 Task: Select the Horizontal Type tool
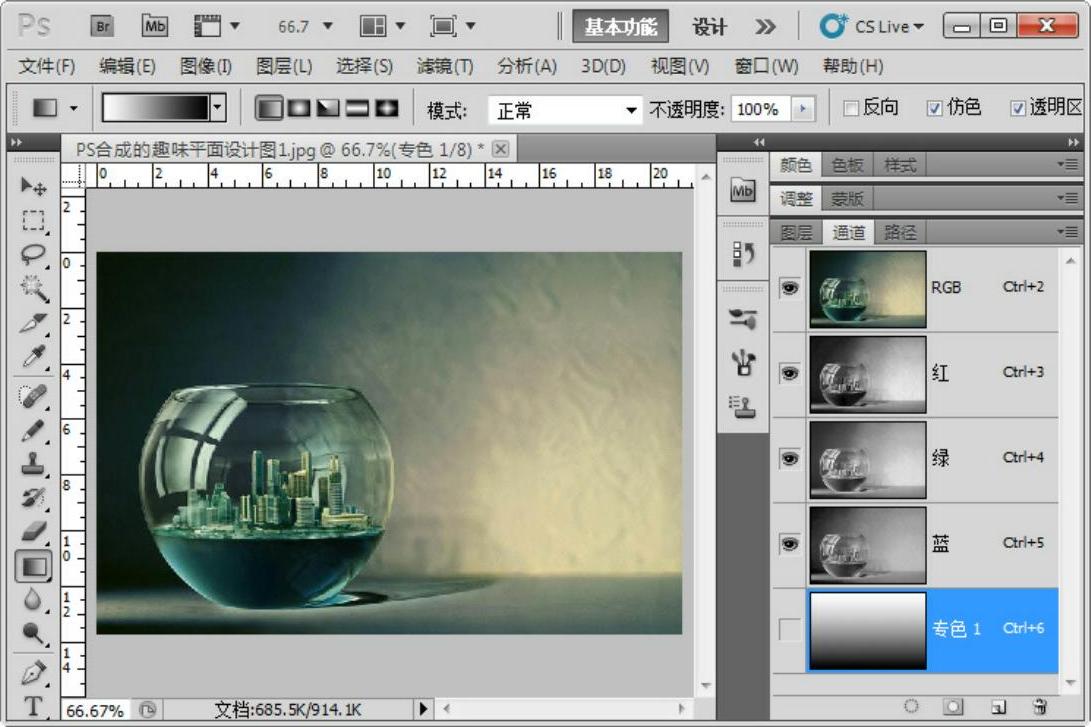[33, 706]
